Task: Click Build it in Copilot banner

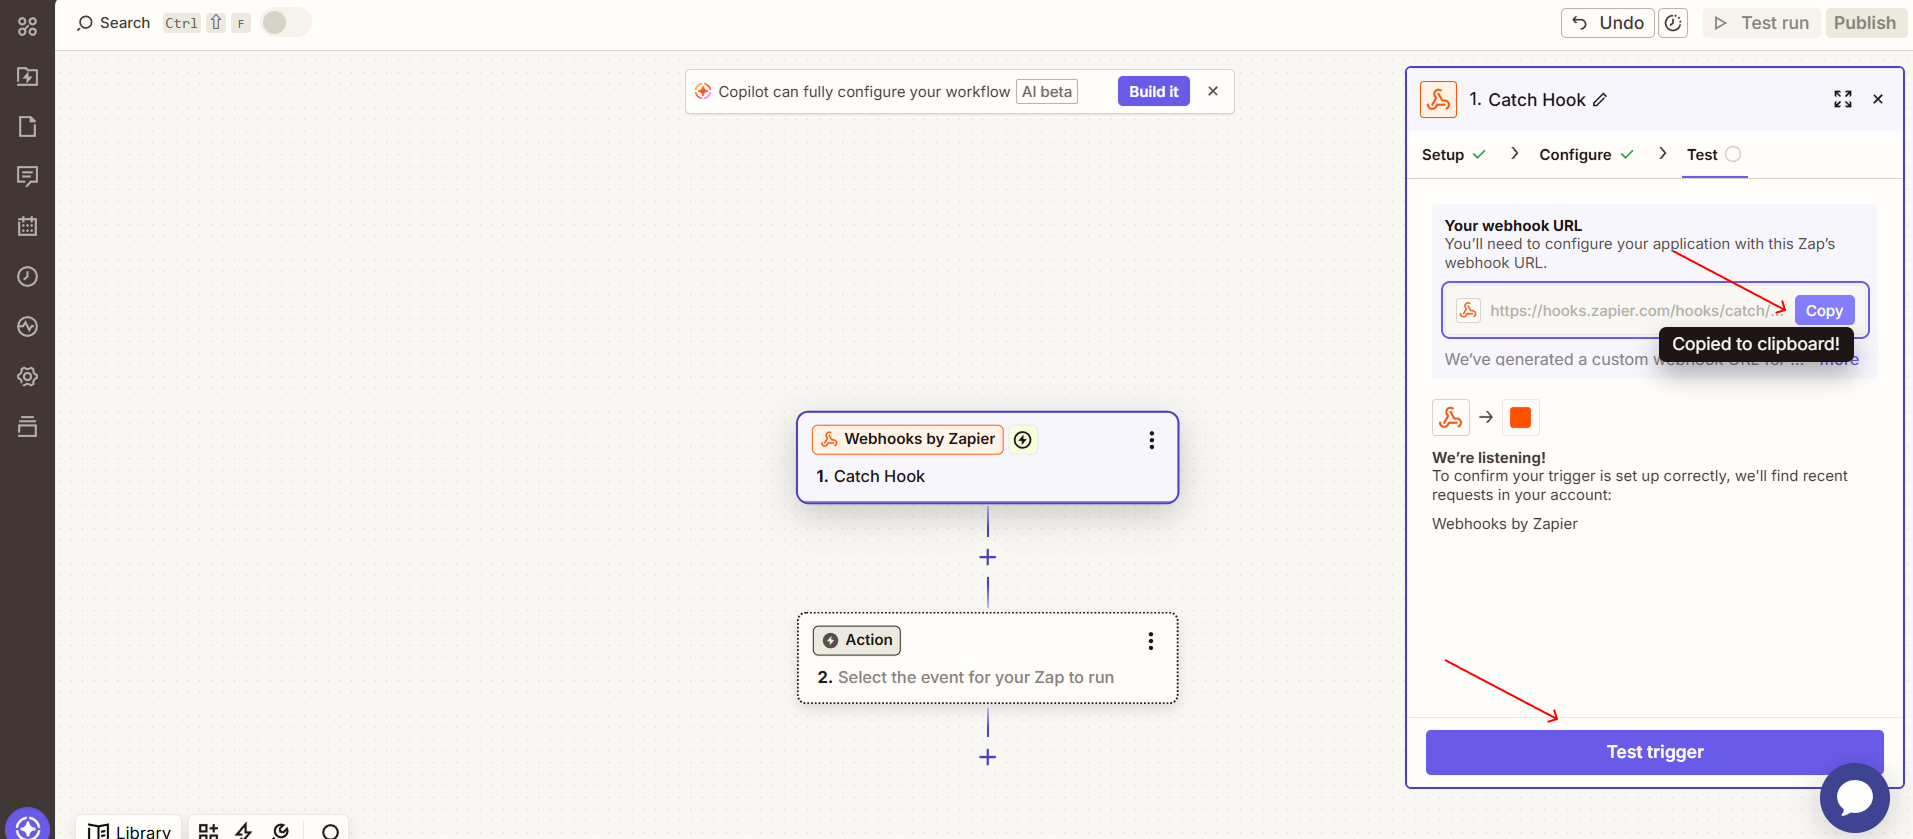Action: [x=1153, y=92]
